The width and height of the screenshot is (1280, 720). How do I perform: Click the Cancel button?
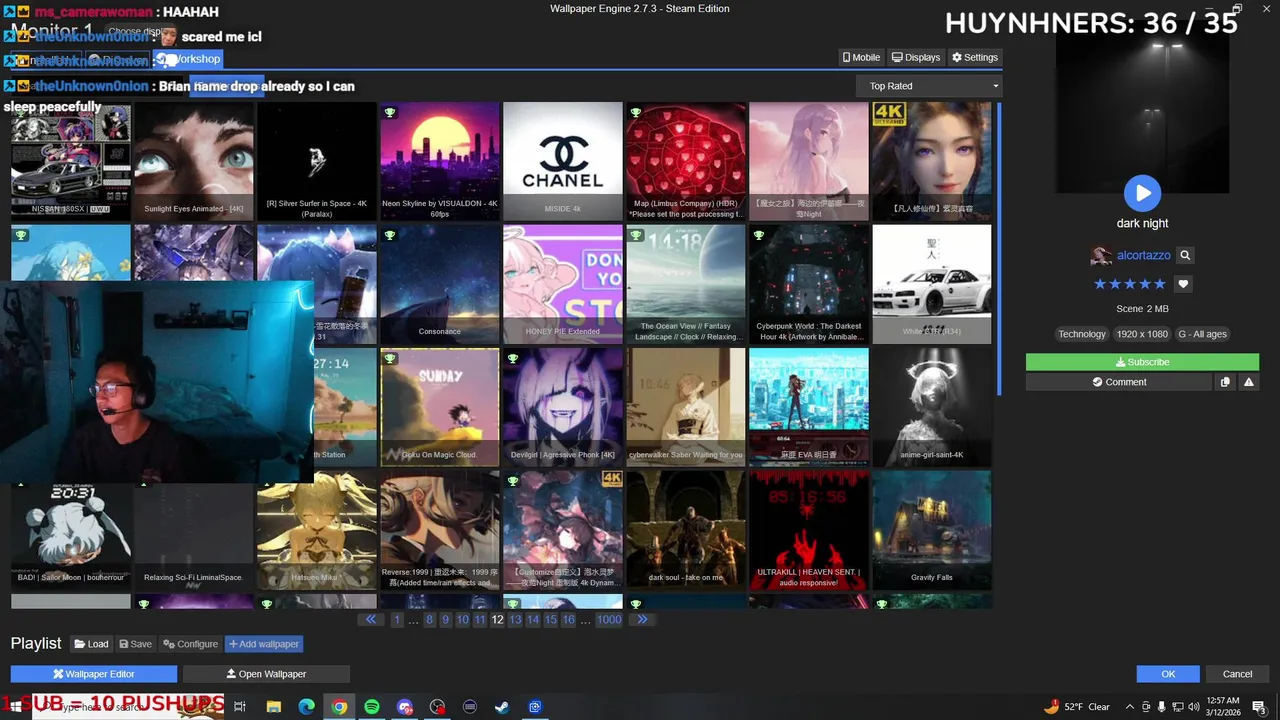(1237, 674)
